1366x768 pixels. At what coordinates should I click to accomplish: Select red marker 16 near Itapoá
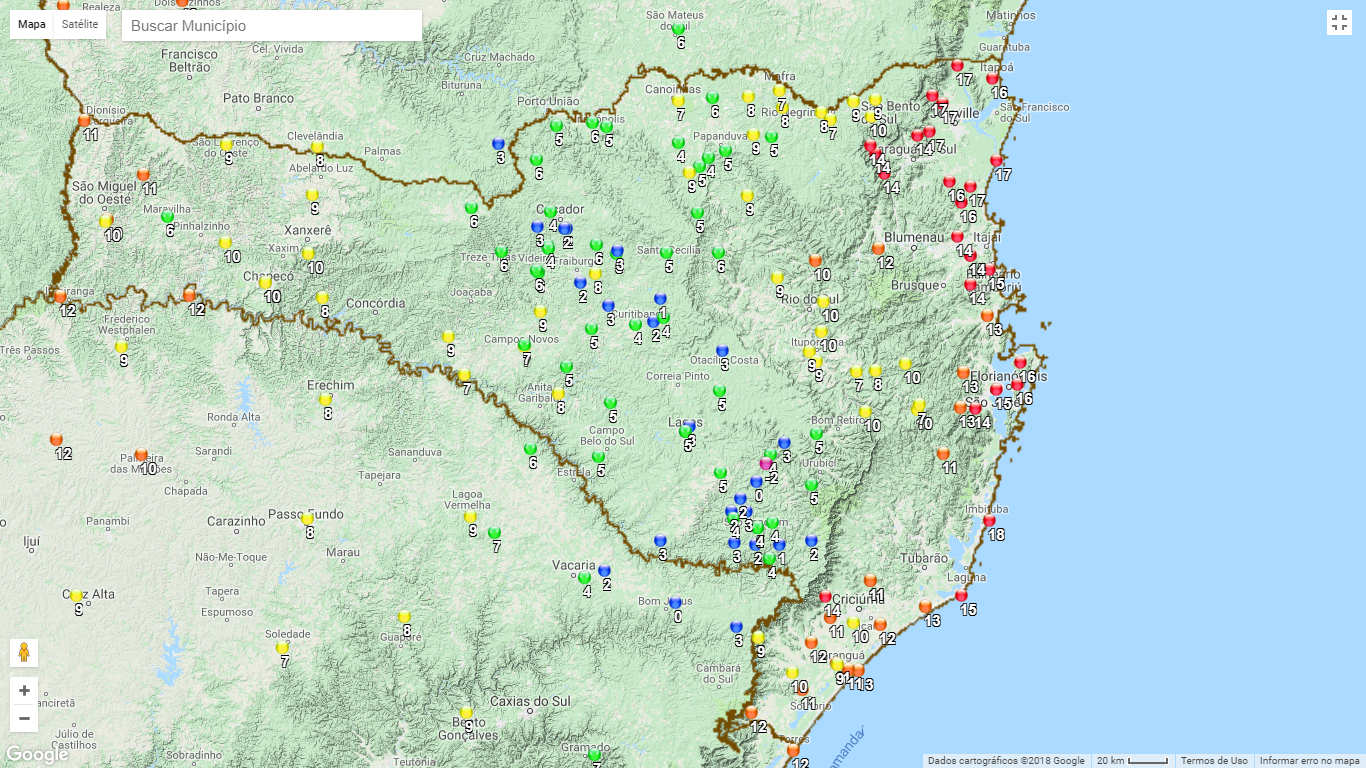coord(992,79)
